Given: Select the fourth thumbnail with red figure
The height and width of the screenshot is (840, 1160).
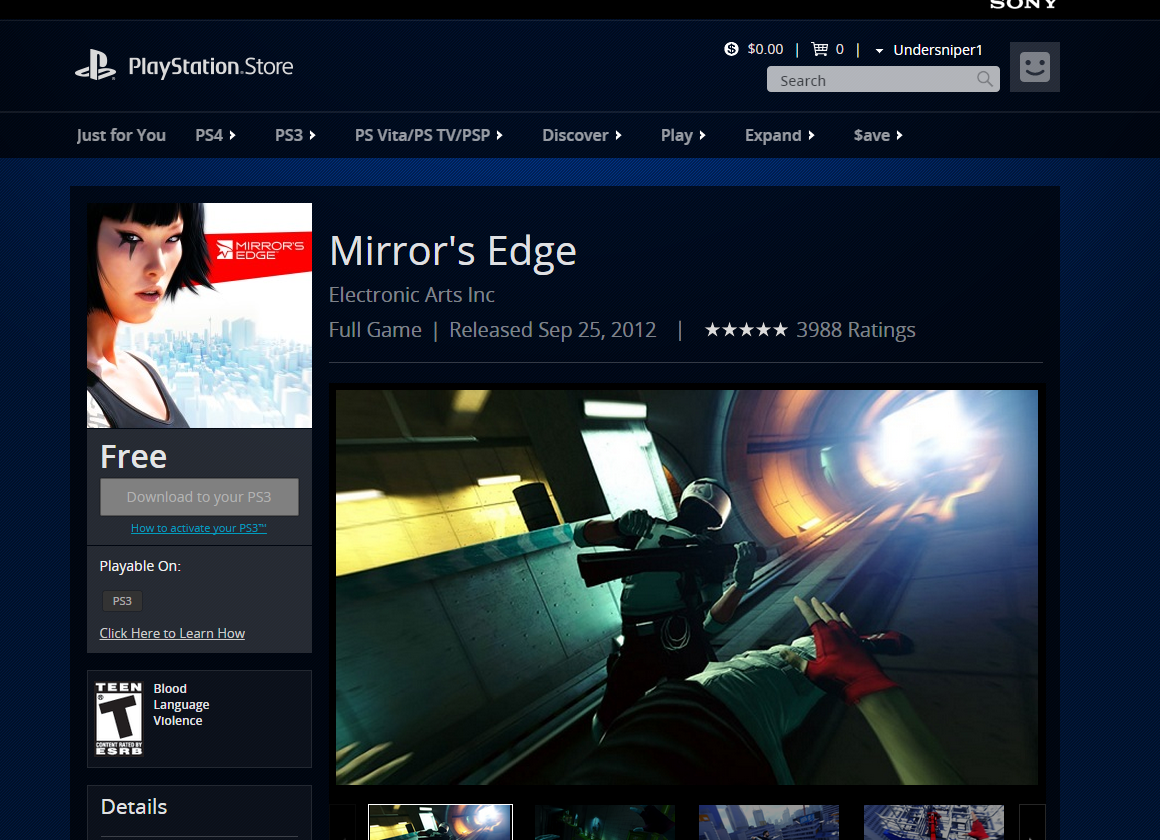Looking at the screenshot, I should pos(934,822).
